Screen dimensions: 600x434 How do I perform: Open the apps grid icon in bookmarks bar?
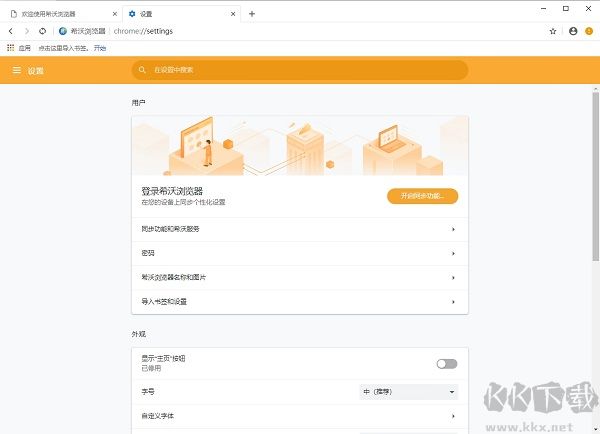(11, 48)
